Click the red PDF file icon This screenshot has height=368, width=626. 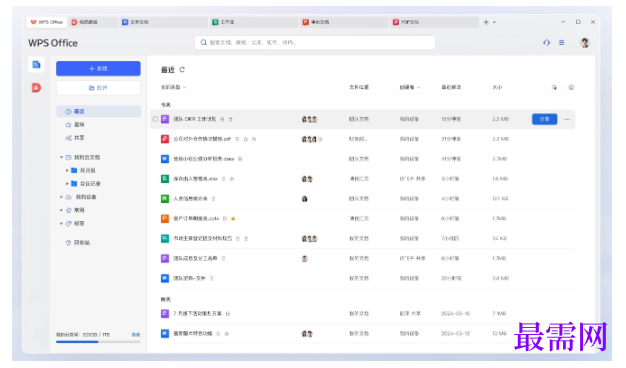(165, 139)
